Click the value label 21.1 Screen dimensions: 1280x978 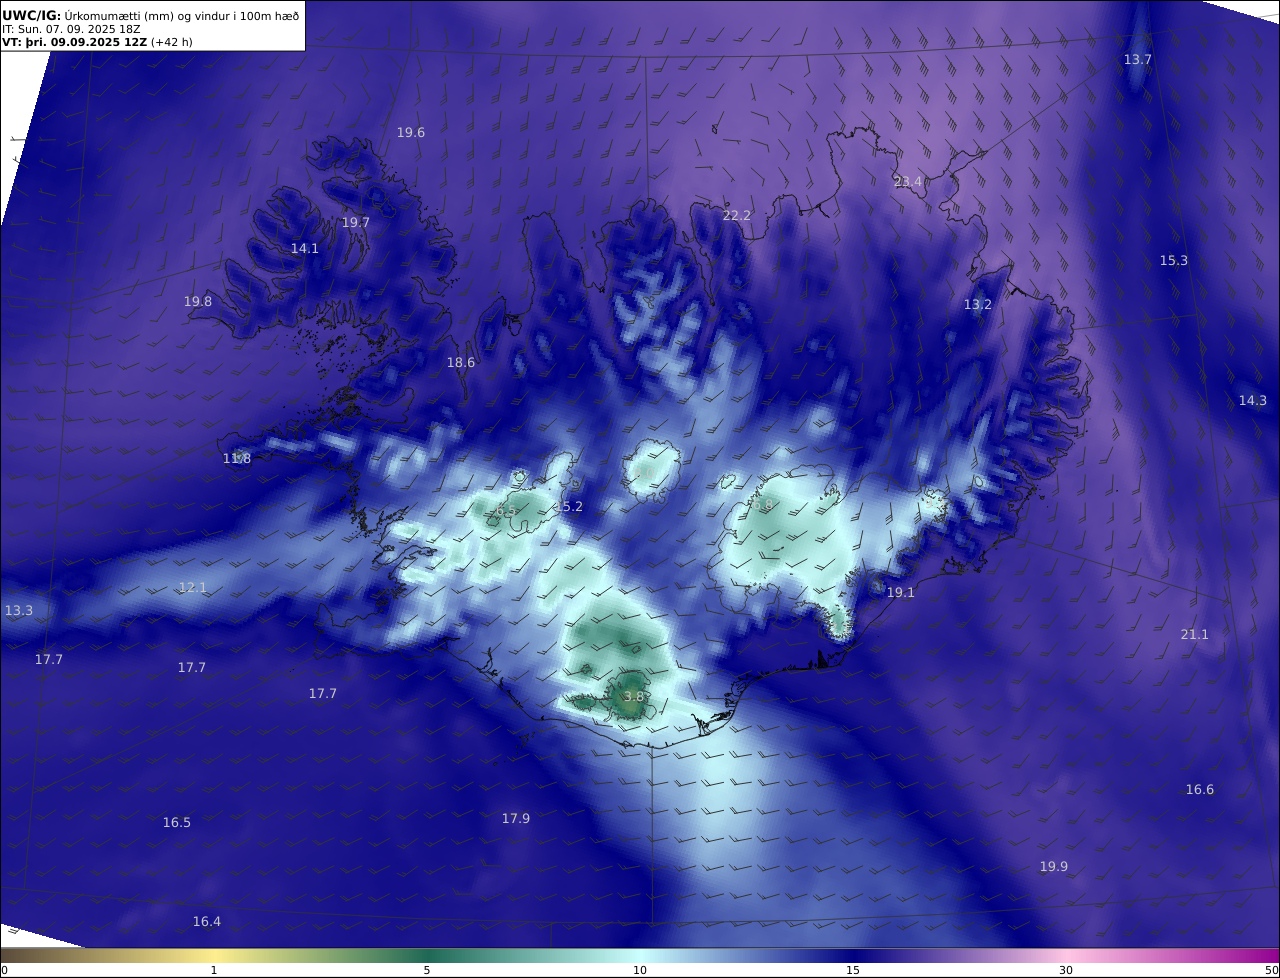pyautogui.click(x=1195, y=635)
